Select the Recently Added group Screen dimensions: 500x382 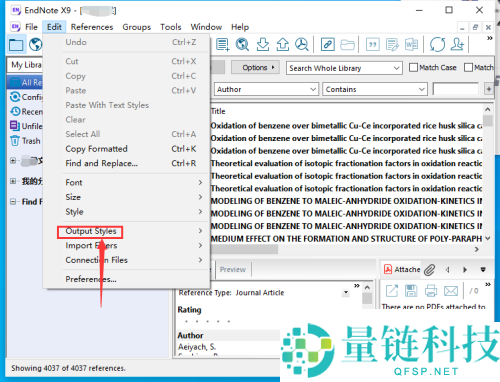click(26, 112)
